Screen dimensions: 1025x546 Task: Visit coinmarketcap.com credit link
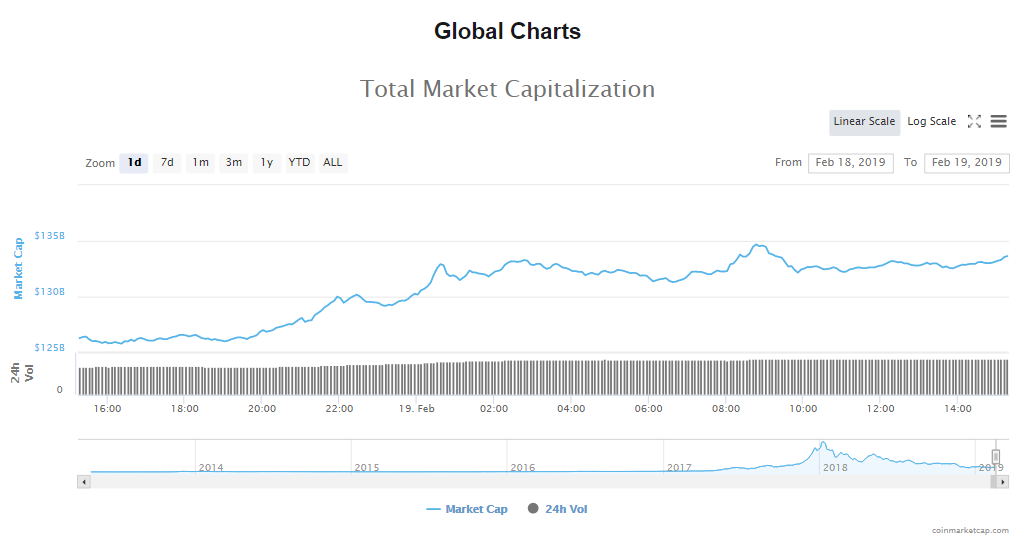tap(969, 531)
